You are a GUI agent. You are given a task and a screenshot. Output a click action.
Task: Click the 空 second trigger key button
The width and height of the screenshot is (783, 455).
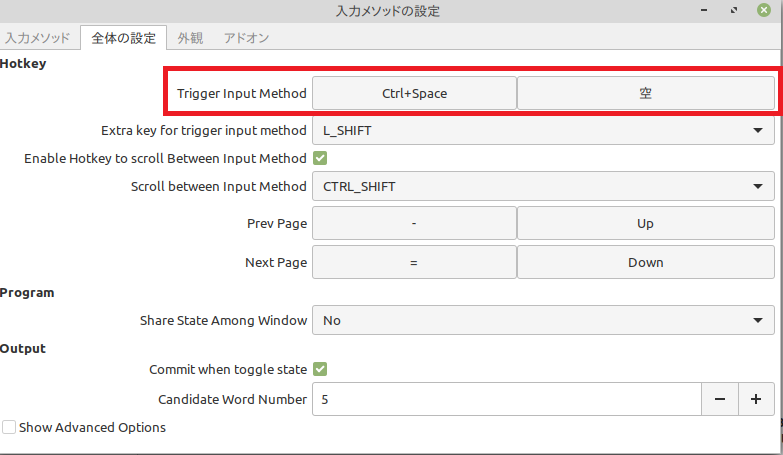point(645,93)
